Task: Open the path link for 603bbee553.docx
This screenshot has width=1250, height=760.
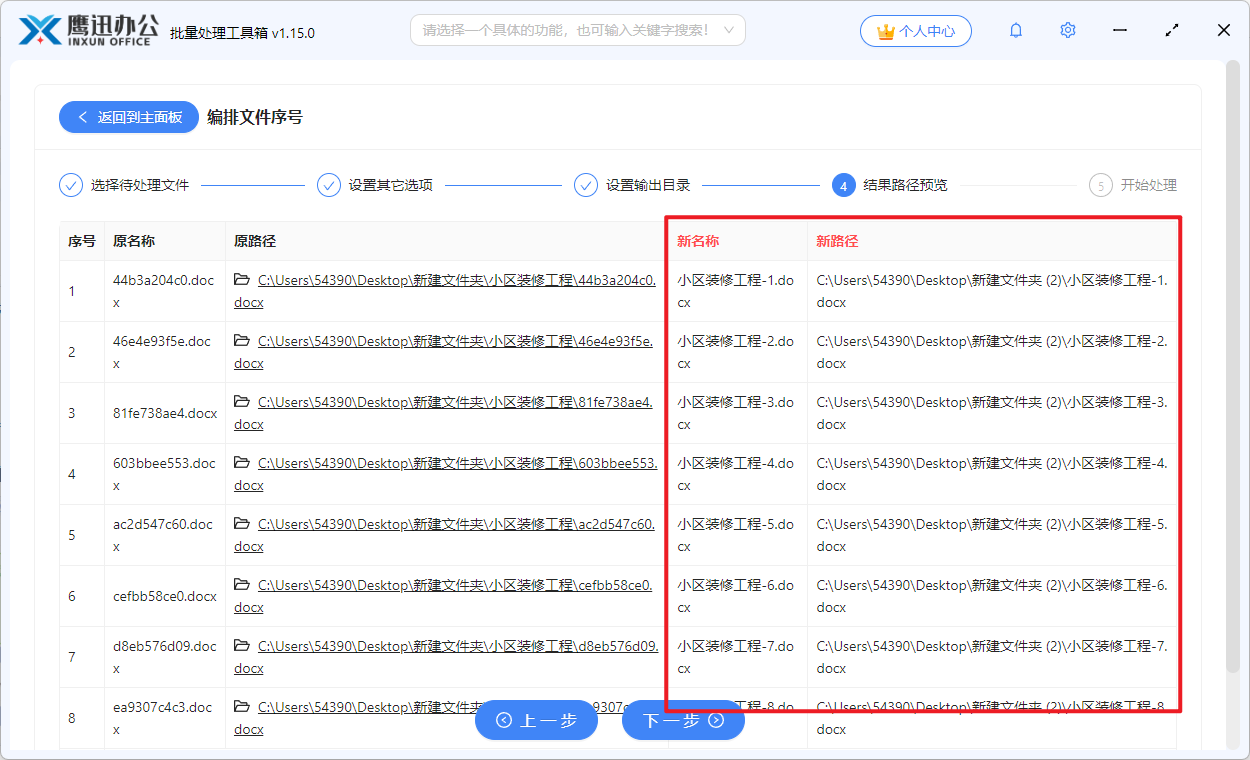Action: 450,464
